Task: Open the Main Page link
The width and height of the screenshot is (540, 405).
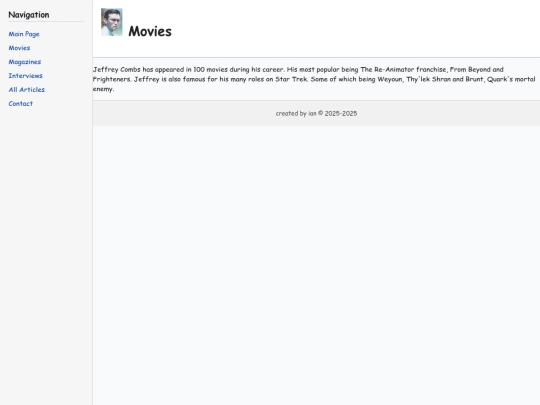Action: click(24, 34)
